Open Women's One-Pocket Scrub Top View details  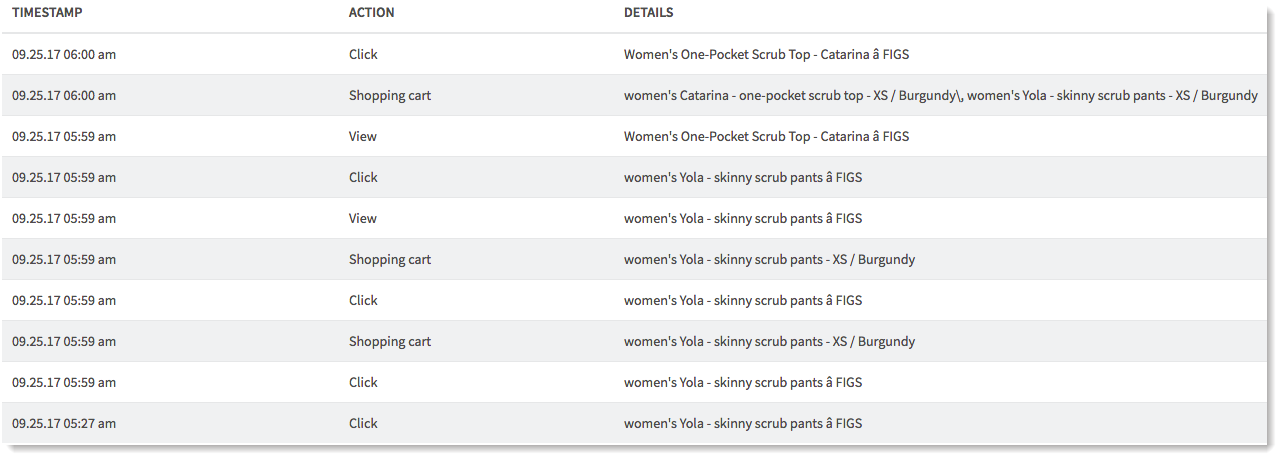(x=767, y=137)
